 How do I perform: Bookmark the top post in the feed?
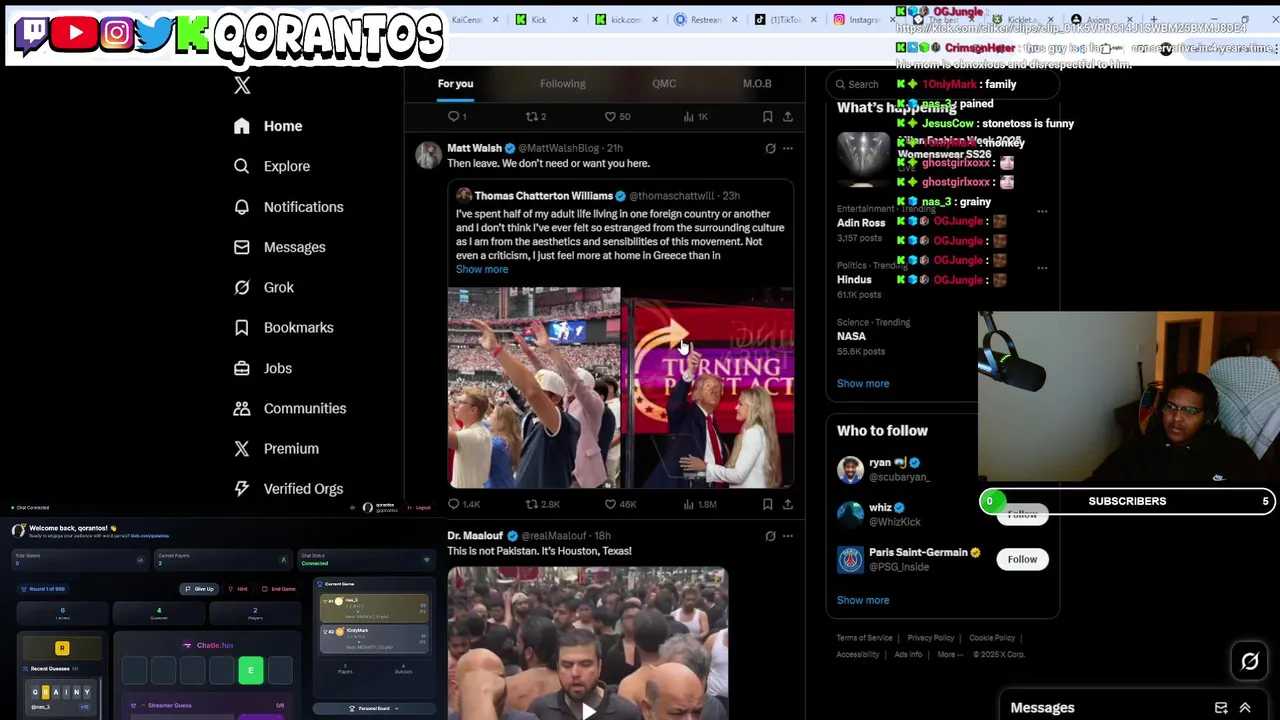[767, 117]
